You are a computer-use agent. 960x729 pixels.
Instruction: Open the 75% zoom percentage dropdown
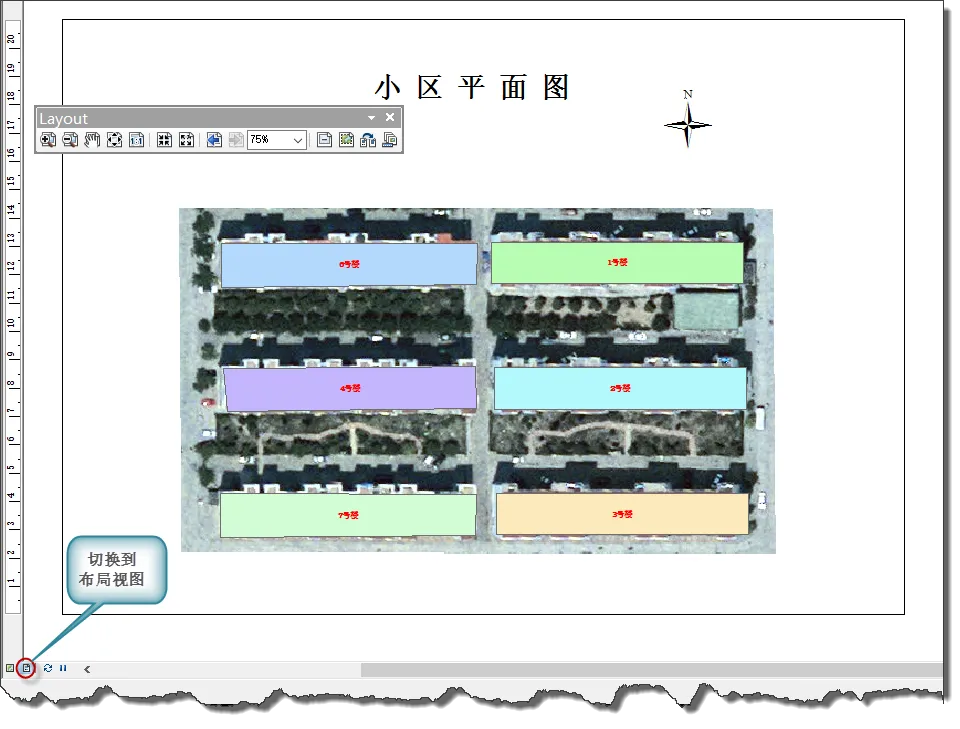point(298,141)
